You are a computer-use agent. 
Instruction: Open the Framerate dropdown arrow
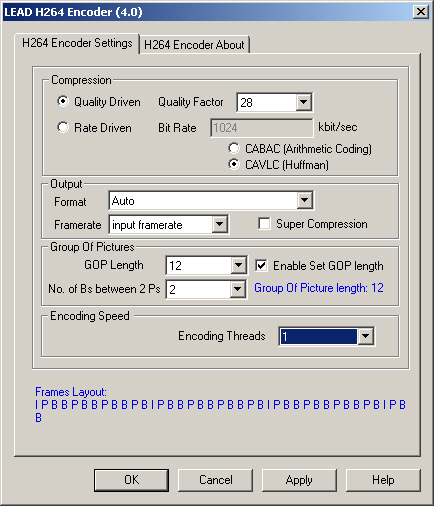pyautogui.click(x=220, y=224)
